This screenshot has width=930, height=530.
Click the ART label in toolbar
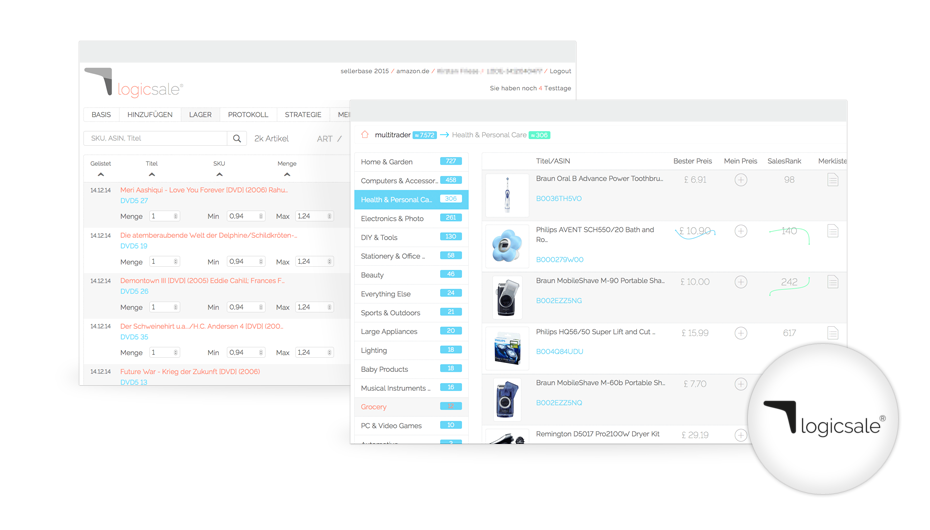pyautogui.click(x=324, y=139)
